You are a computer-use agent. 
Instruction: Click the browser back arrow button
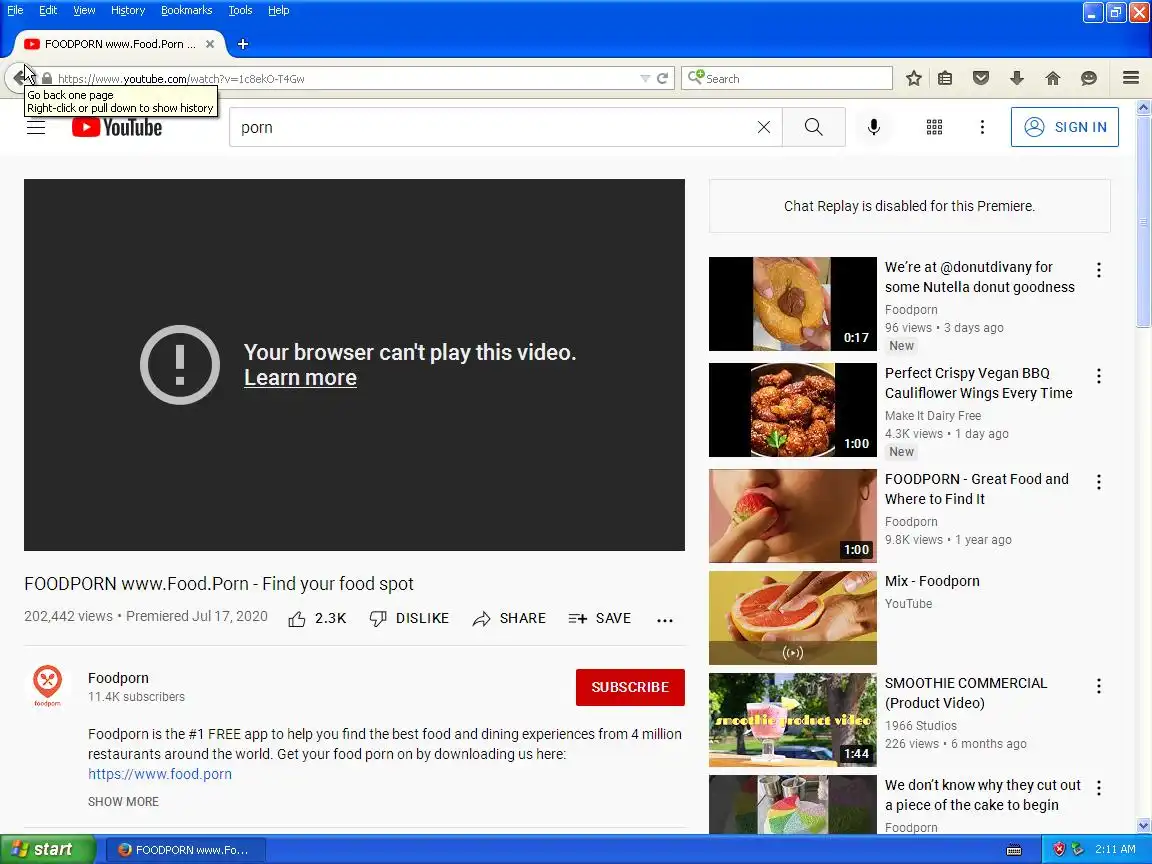pos(18,78)
